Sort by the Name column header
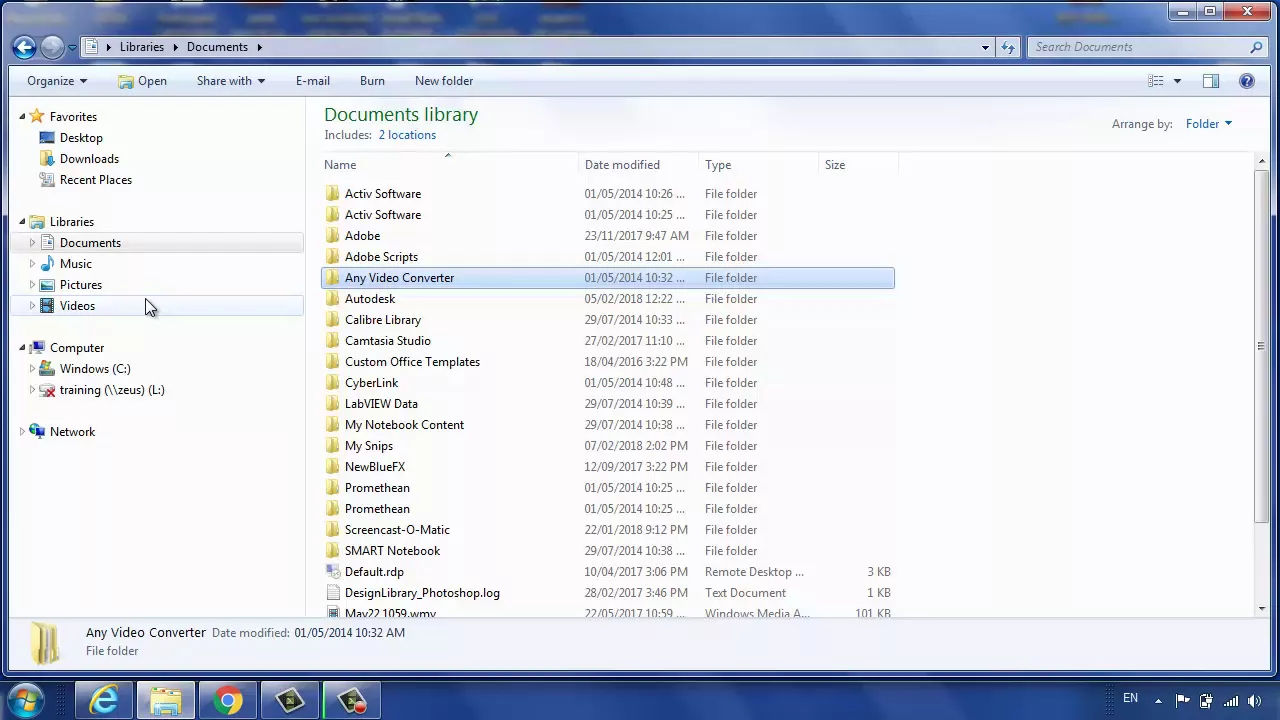Viewport: 1280px width, 720px height. [x=448, y=165]
